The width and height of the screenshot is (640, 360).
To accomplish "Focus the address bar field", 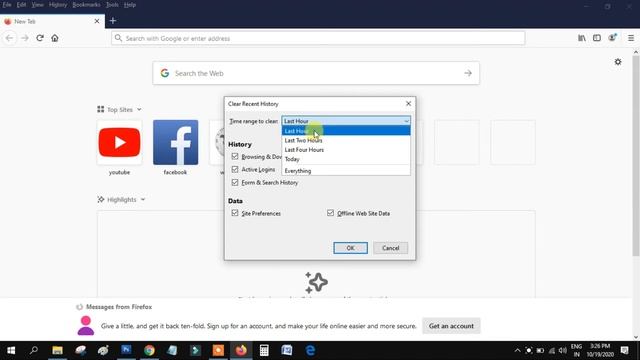I will tap(318, 38).
